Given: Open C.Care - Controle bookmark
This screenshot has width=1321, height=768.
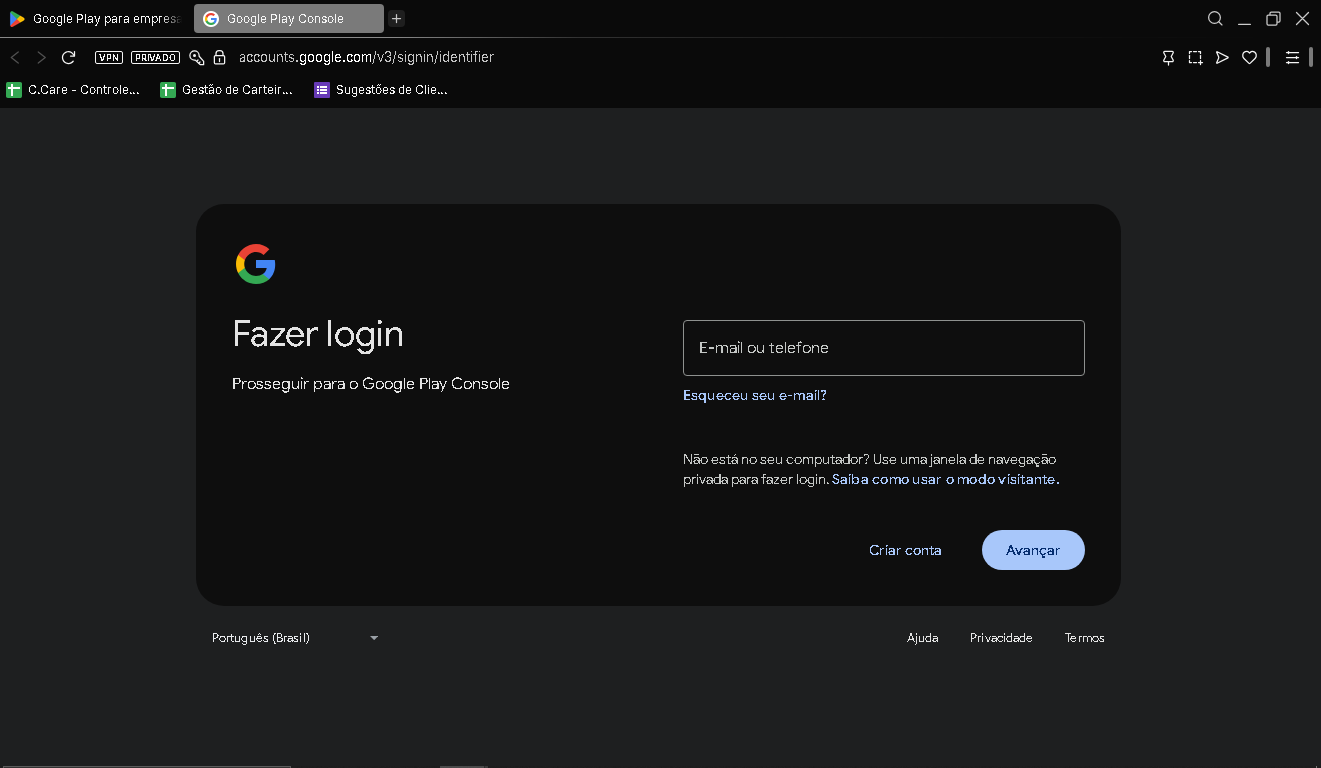Looking at the screenshot, I should tap(73, 90).
